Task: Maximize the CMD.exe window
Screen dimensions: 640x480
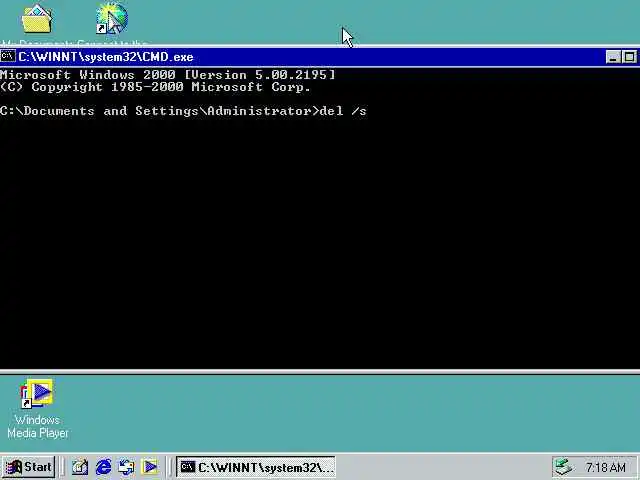Action: [x=629, y=57]
